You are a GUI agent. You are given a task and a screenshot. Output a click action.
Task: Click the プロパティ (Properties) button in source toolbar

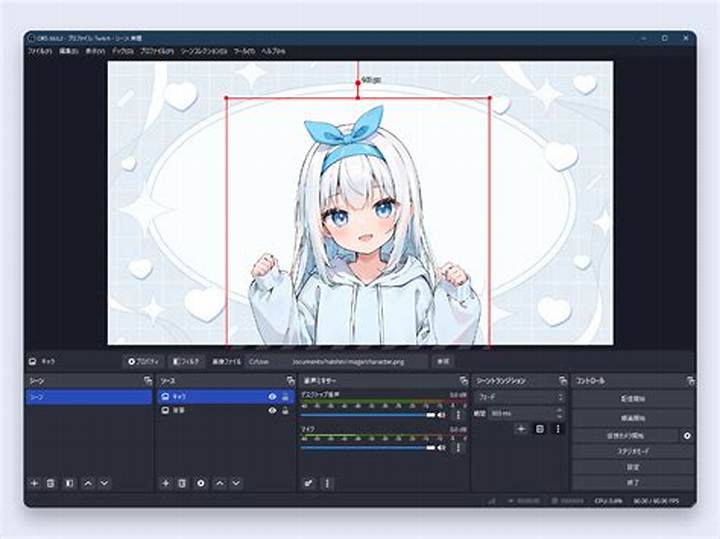[143, 362]
